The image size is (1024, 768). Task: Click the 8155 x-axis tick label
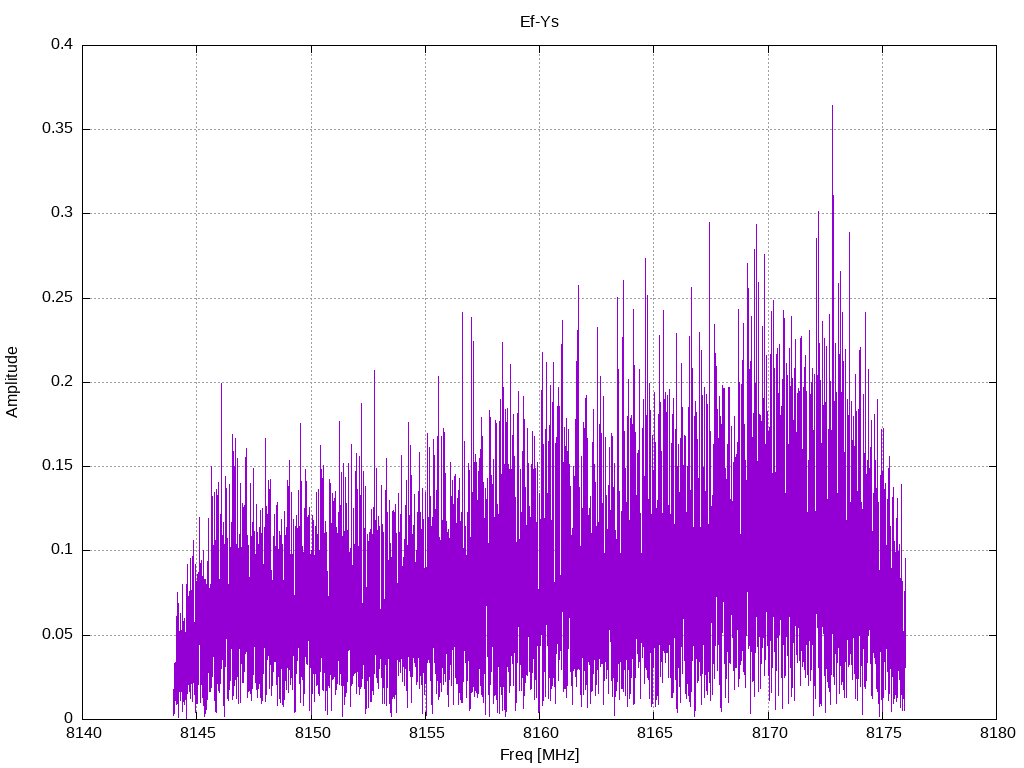point(426,733)
